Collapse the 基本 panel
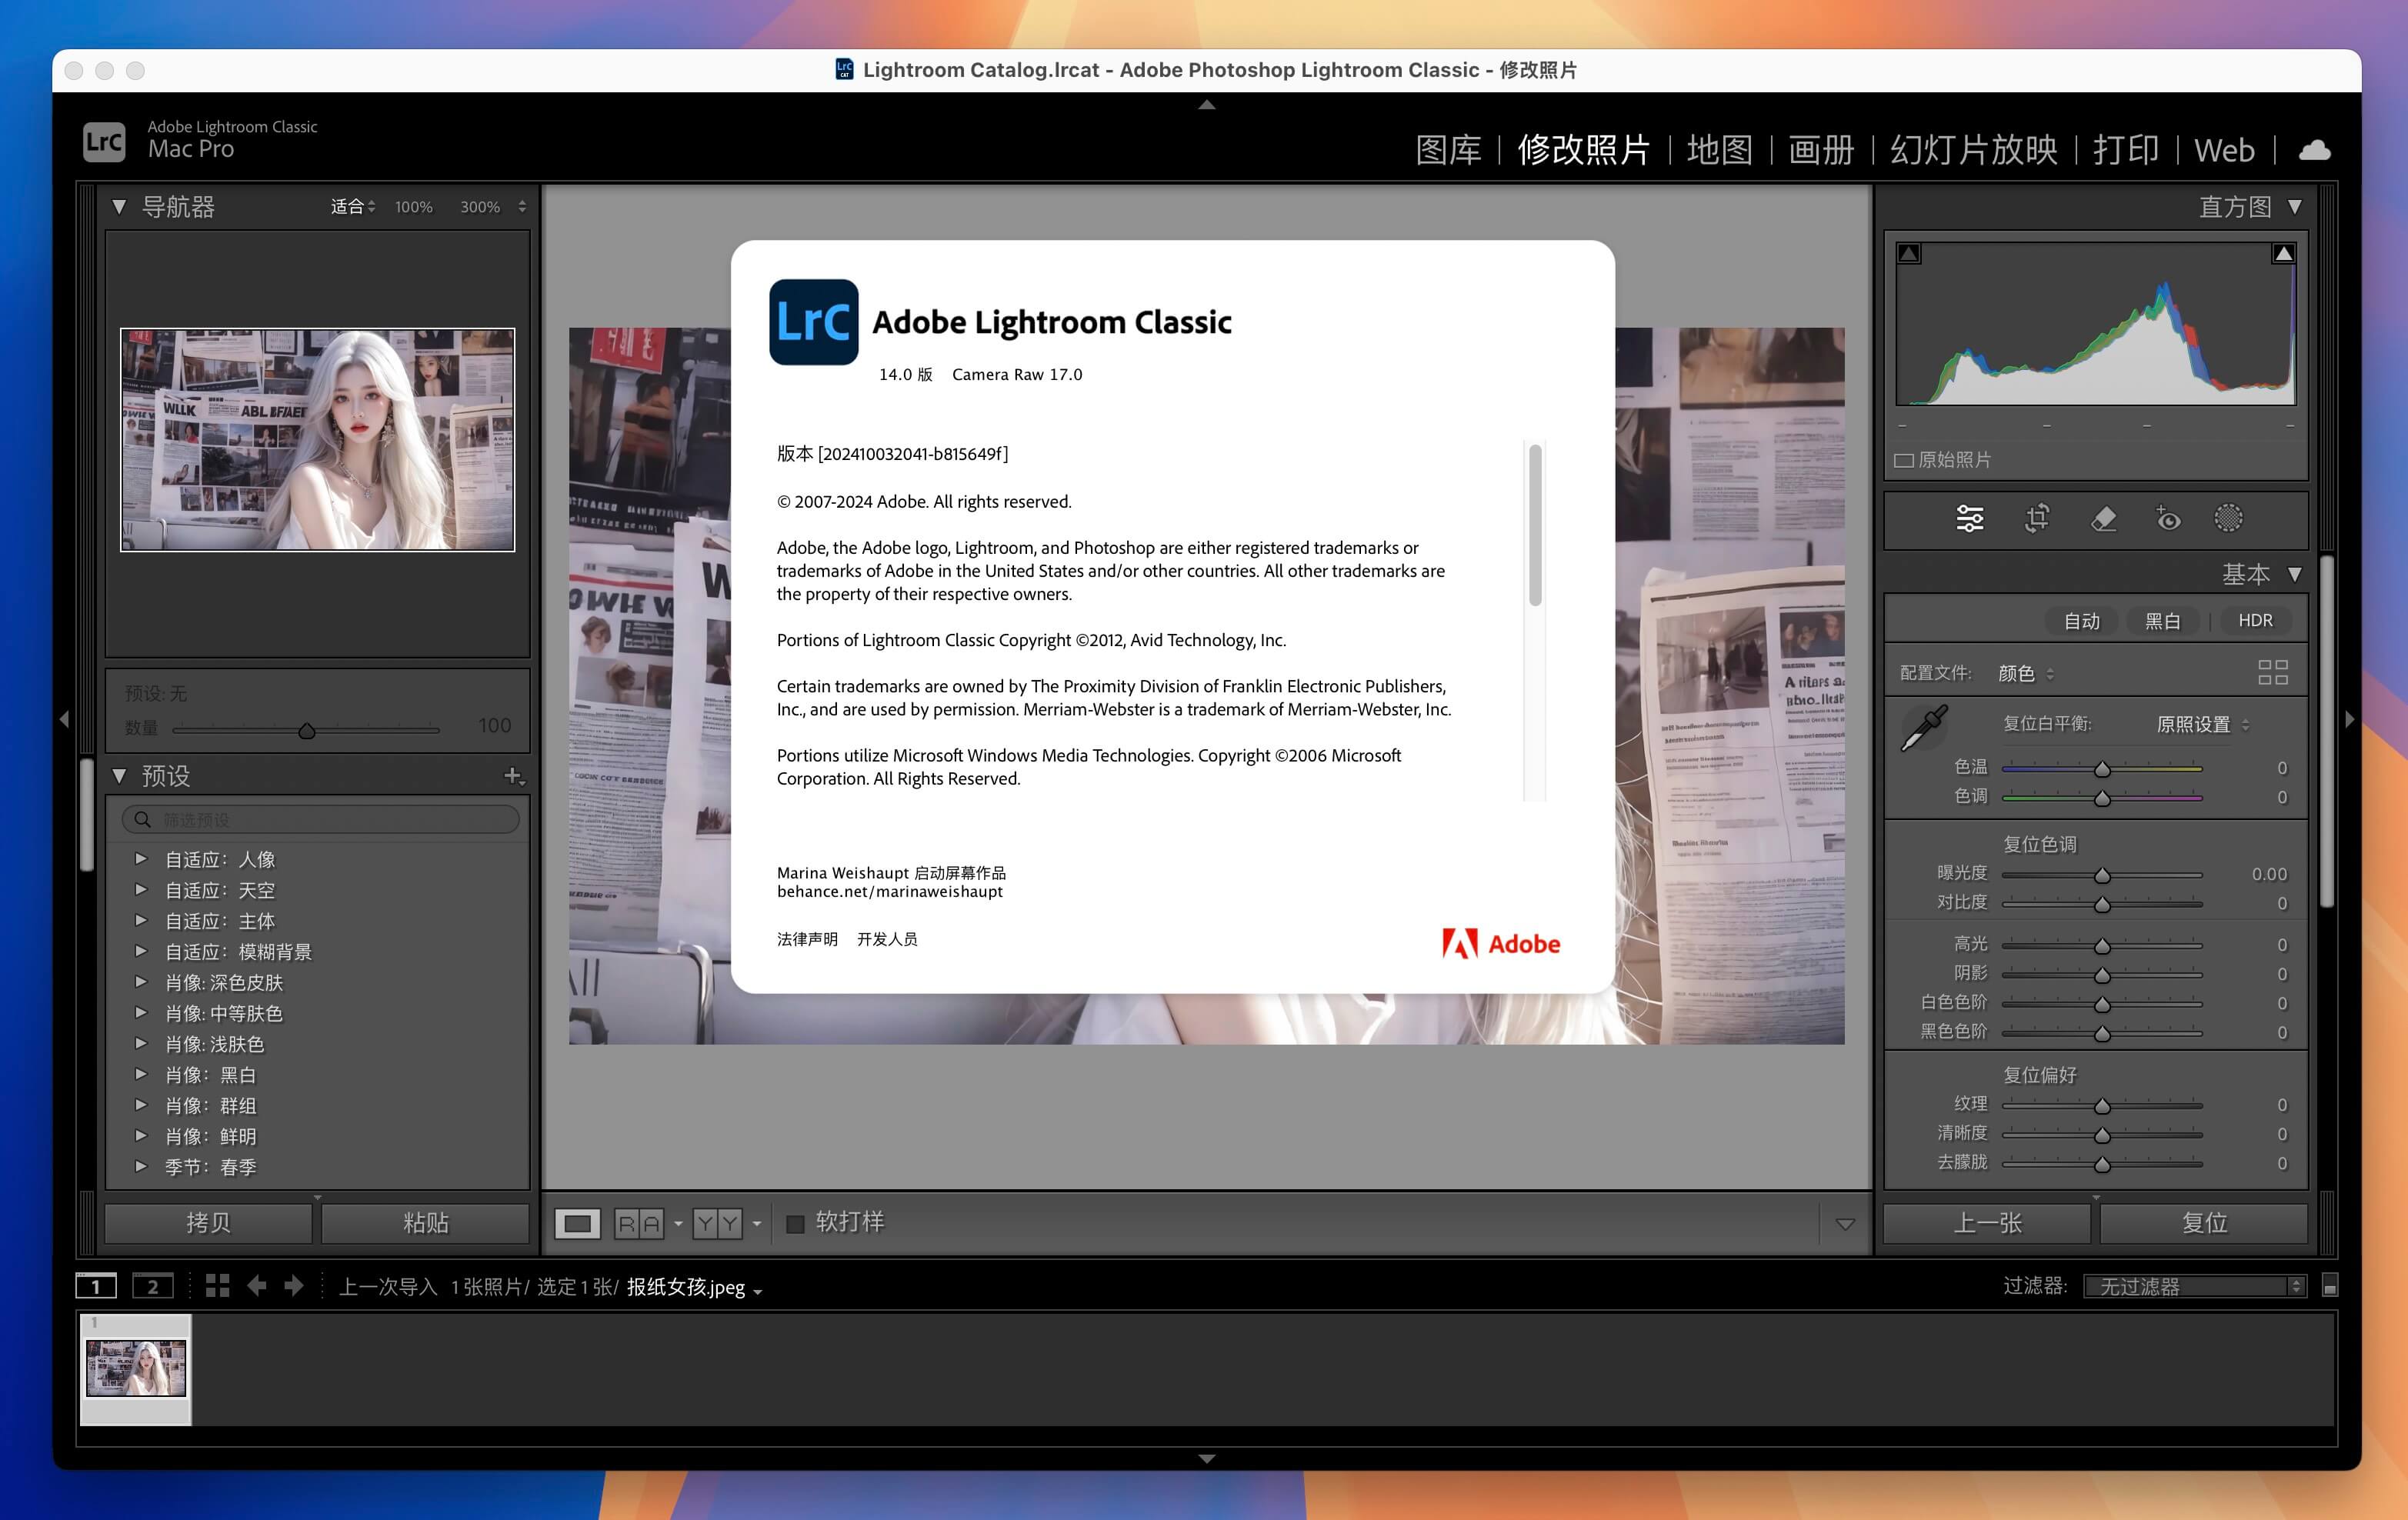2408x1520 pixels. pyautogui.click(x=2295, y=575)
